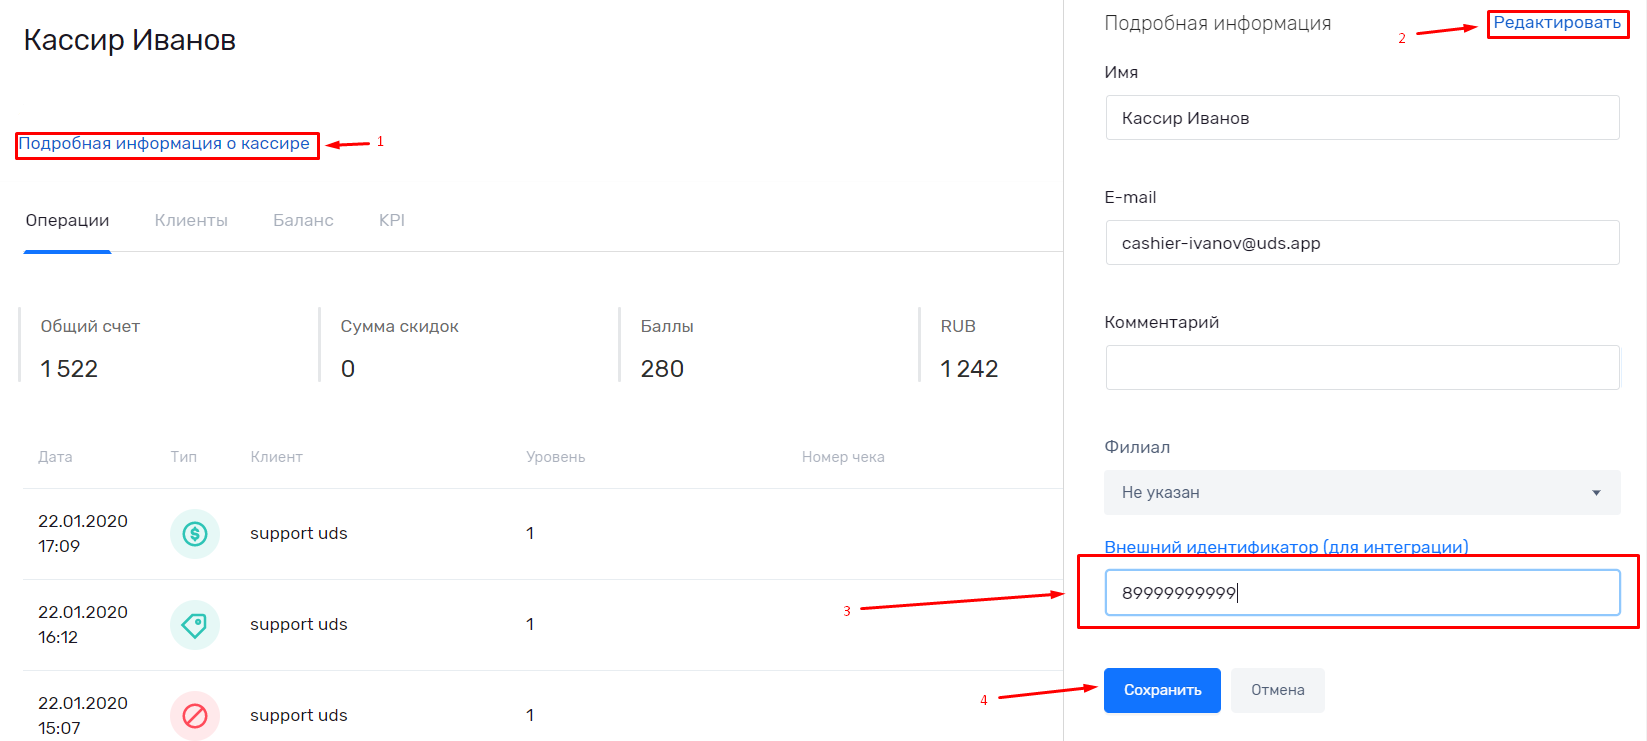The width and height of the screenshot is (1647, 741).
Task: Click support uds in the 16:12 row
Action: 299,625
